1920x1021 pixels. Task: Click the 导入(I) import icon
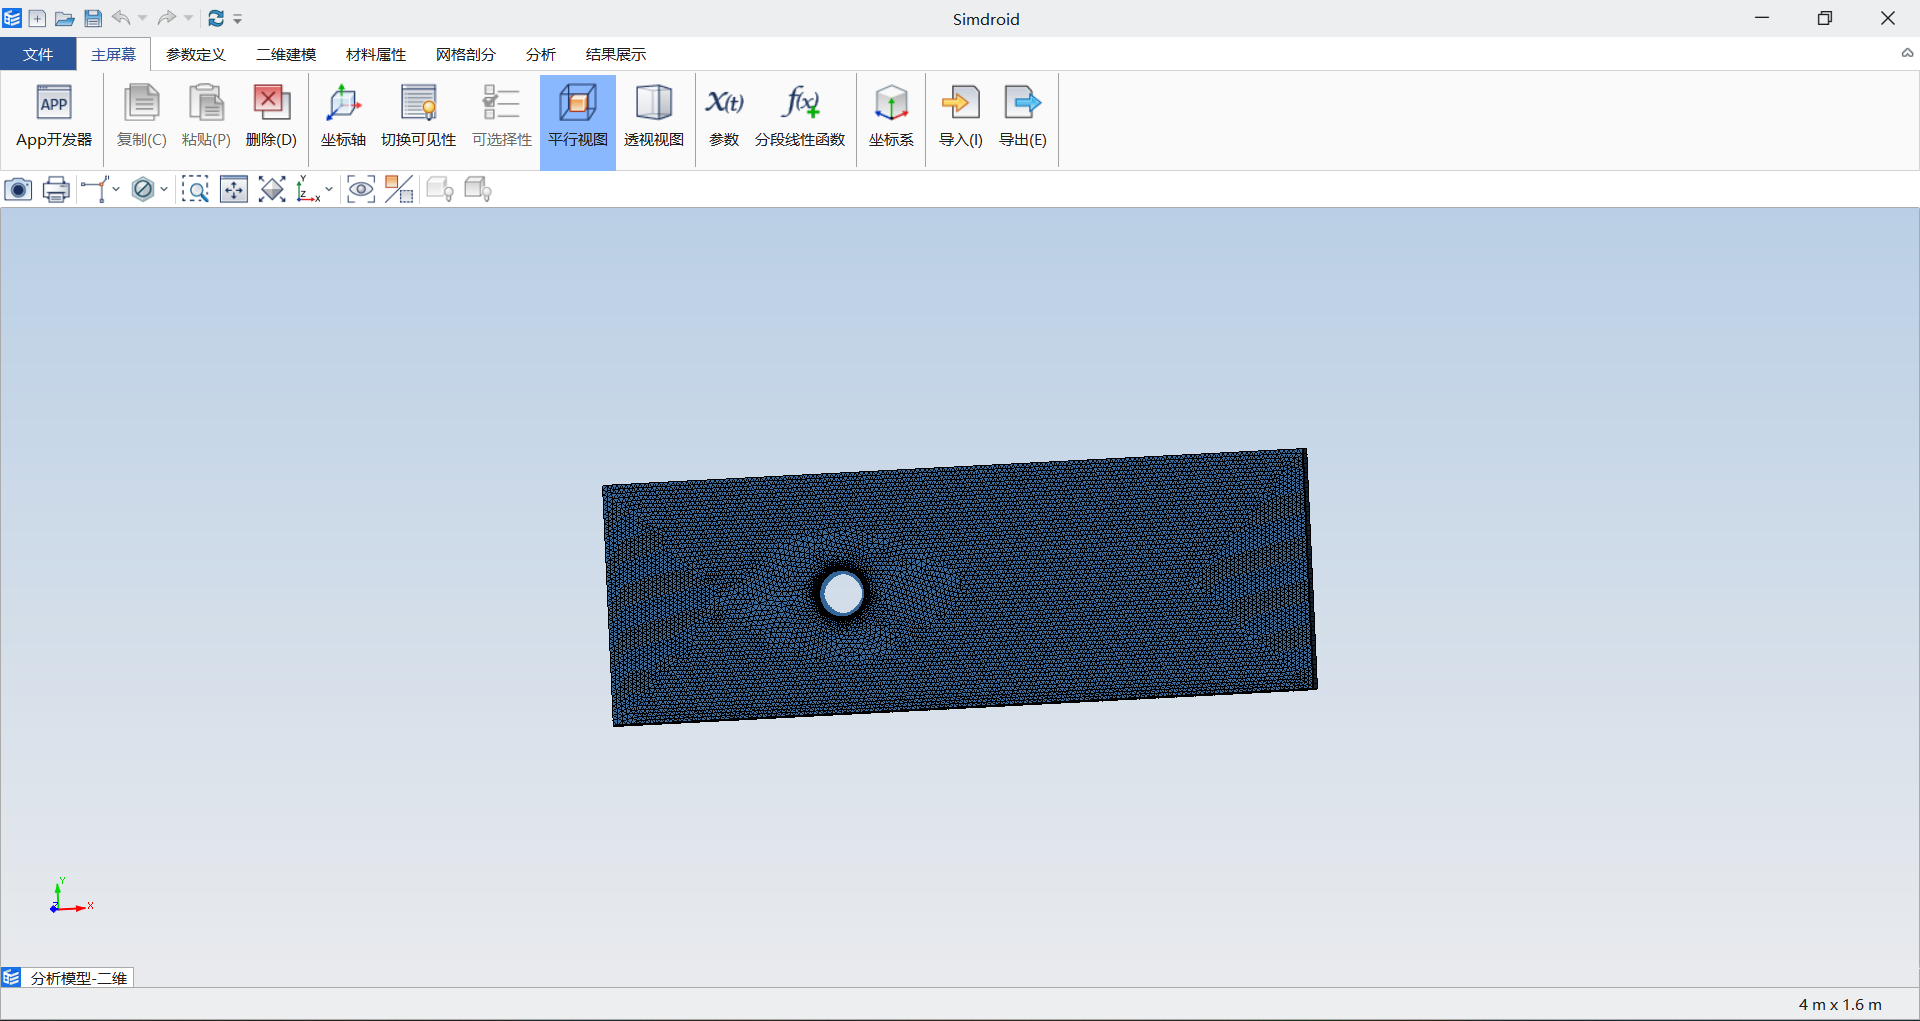click(960, 117)
